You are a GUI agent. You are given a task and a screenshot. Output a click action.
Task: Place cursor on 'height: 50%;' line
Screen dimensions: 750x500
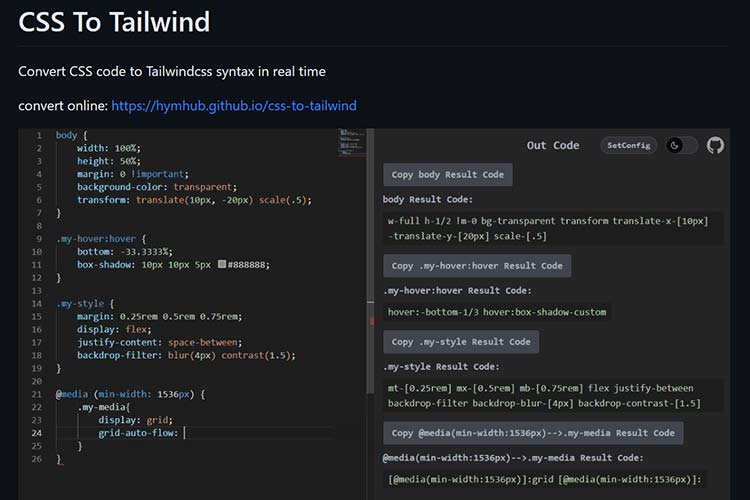(109, 161)
